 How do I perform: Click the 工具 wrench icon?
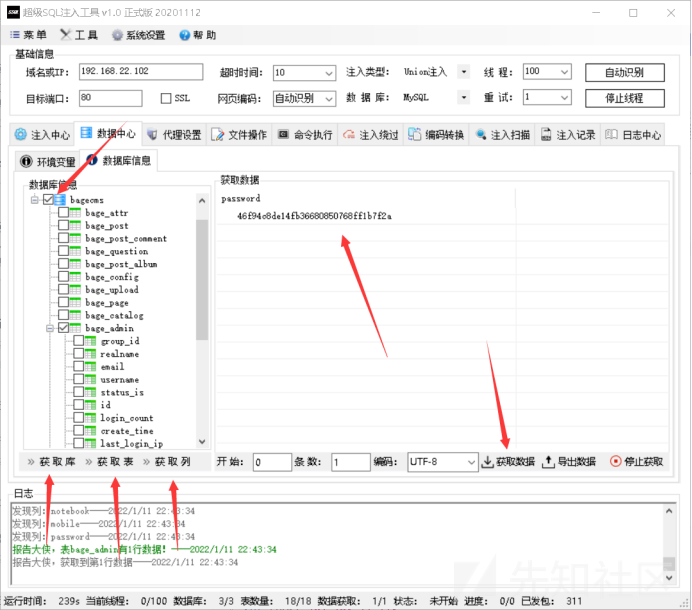pos(65,34)
